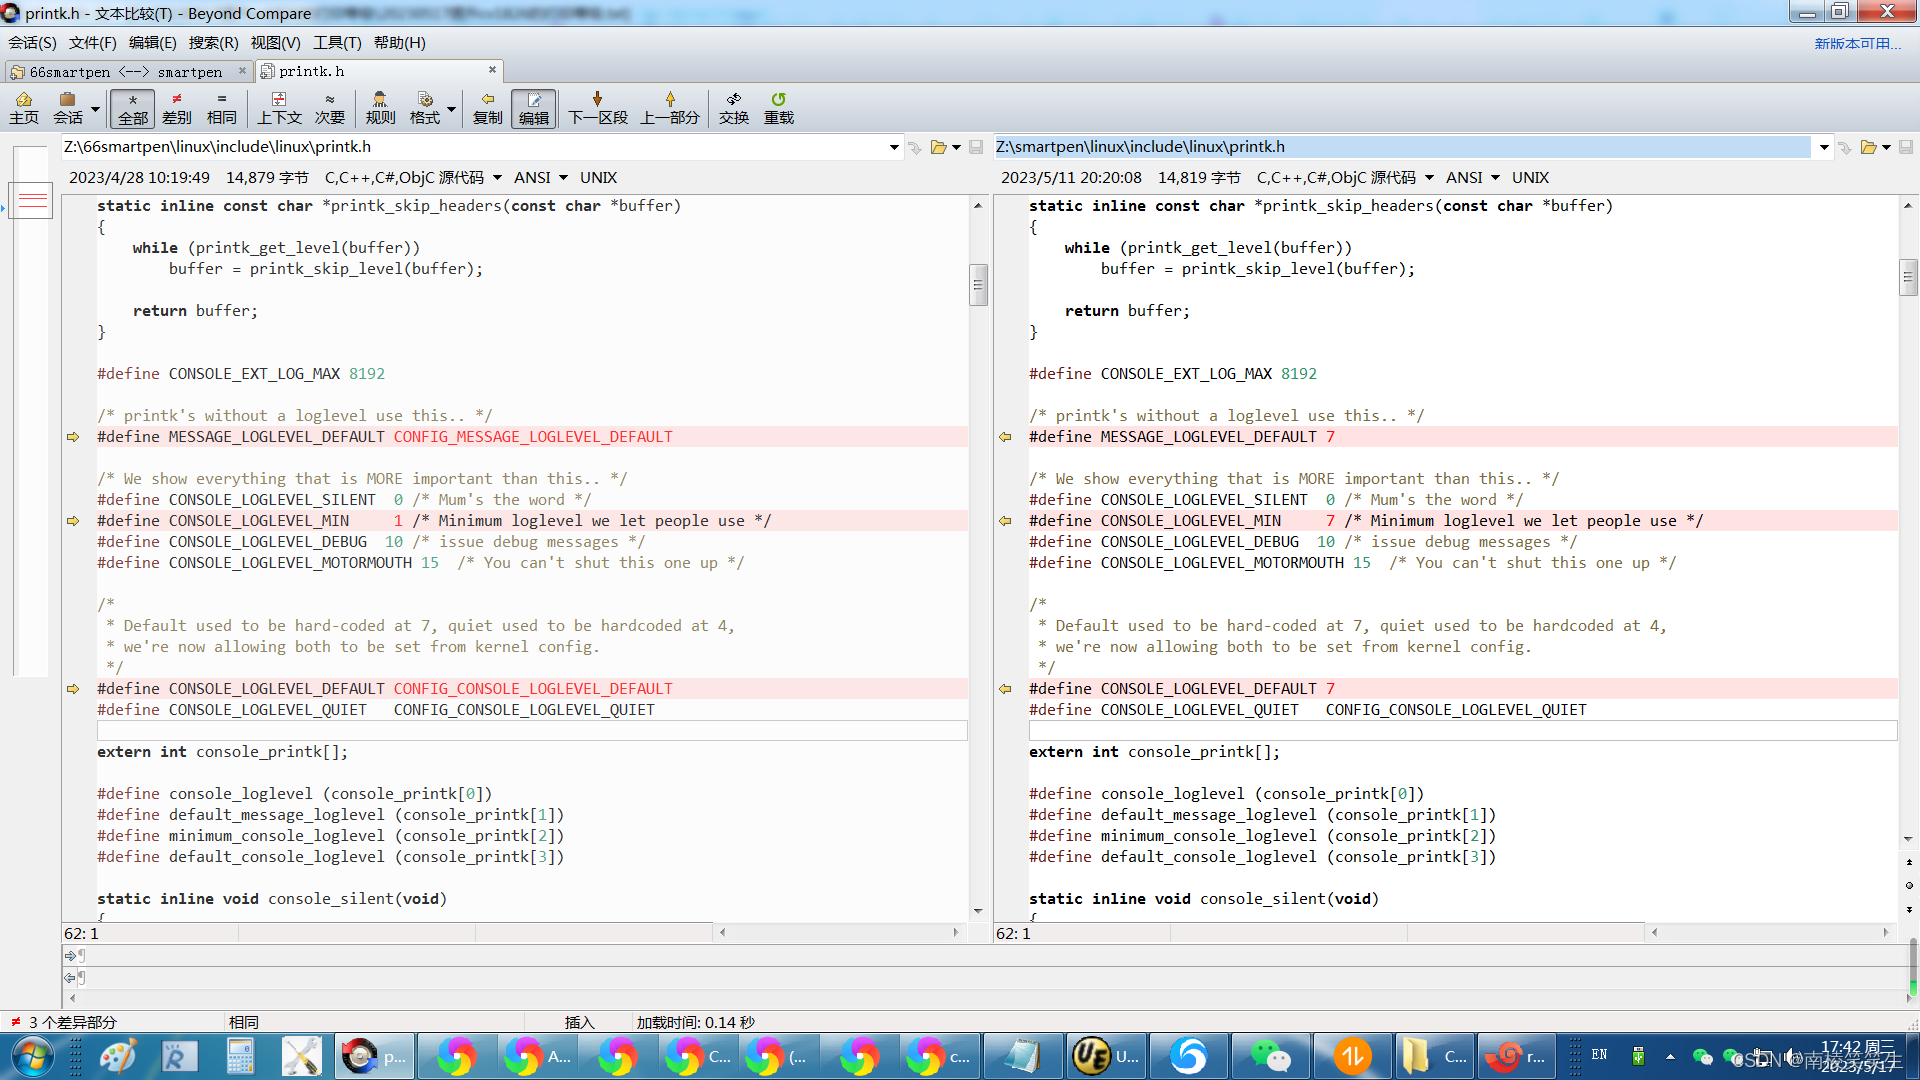Click right file path input field
This screenshot has height=1080, width=1920.
coord(1400,147)
